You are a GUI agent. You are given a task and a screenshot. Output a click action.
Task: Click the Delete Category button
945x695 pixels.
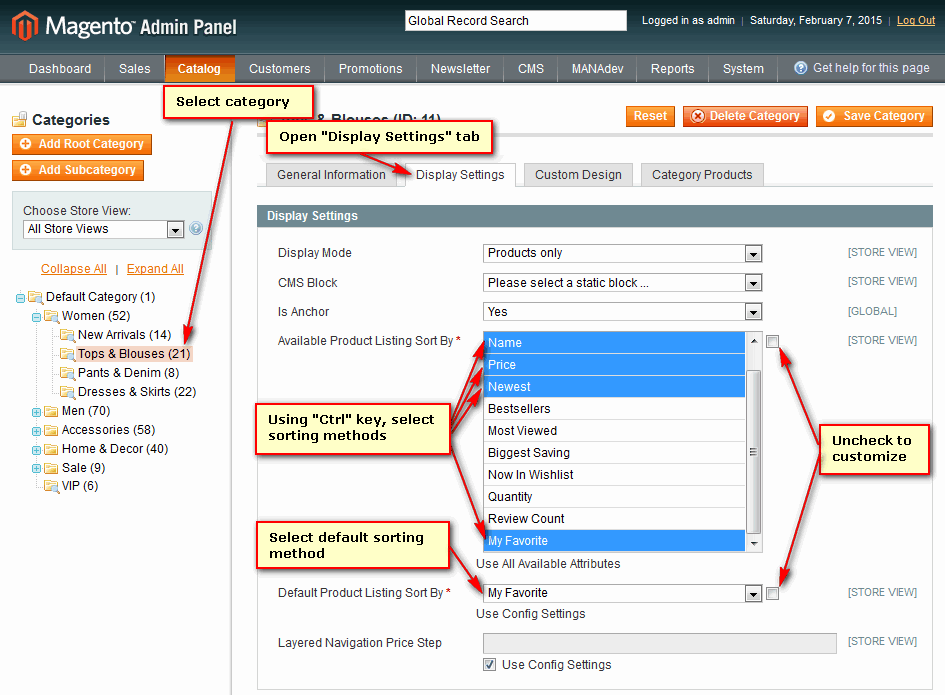pyautogui.click(x=745, y=116)
